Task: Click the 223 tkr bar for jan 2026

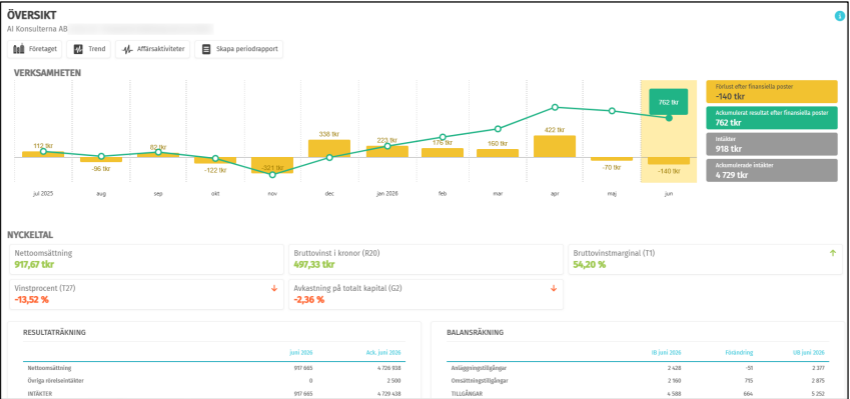Action: click(387, 151)
